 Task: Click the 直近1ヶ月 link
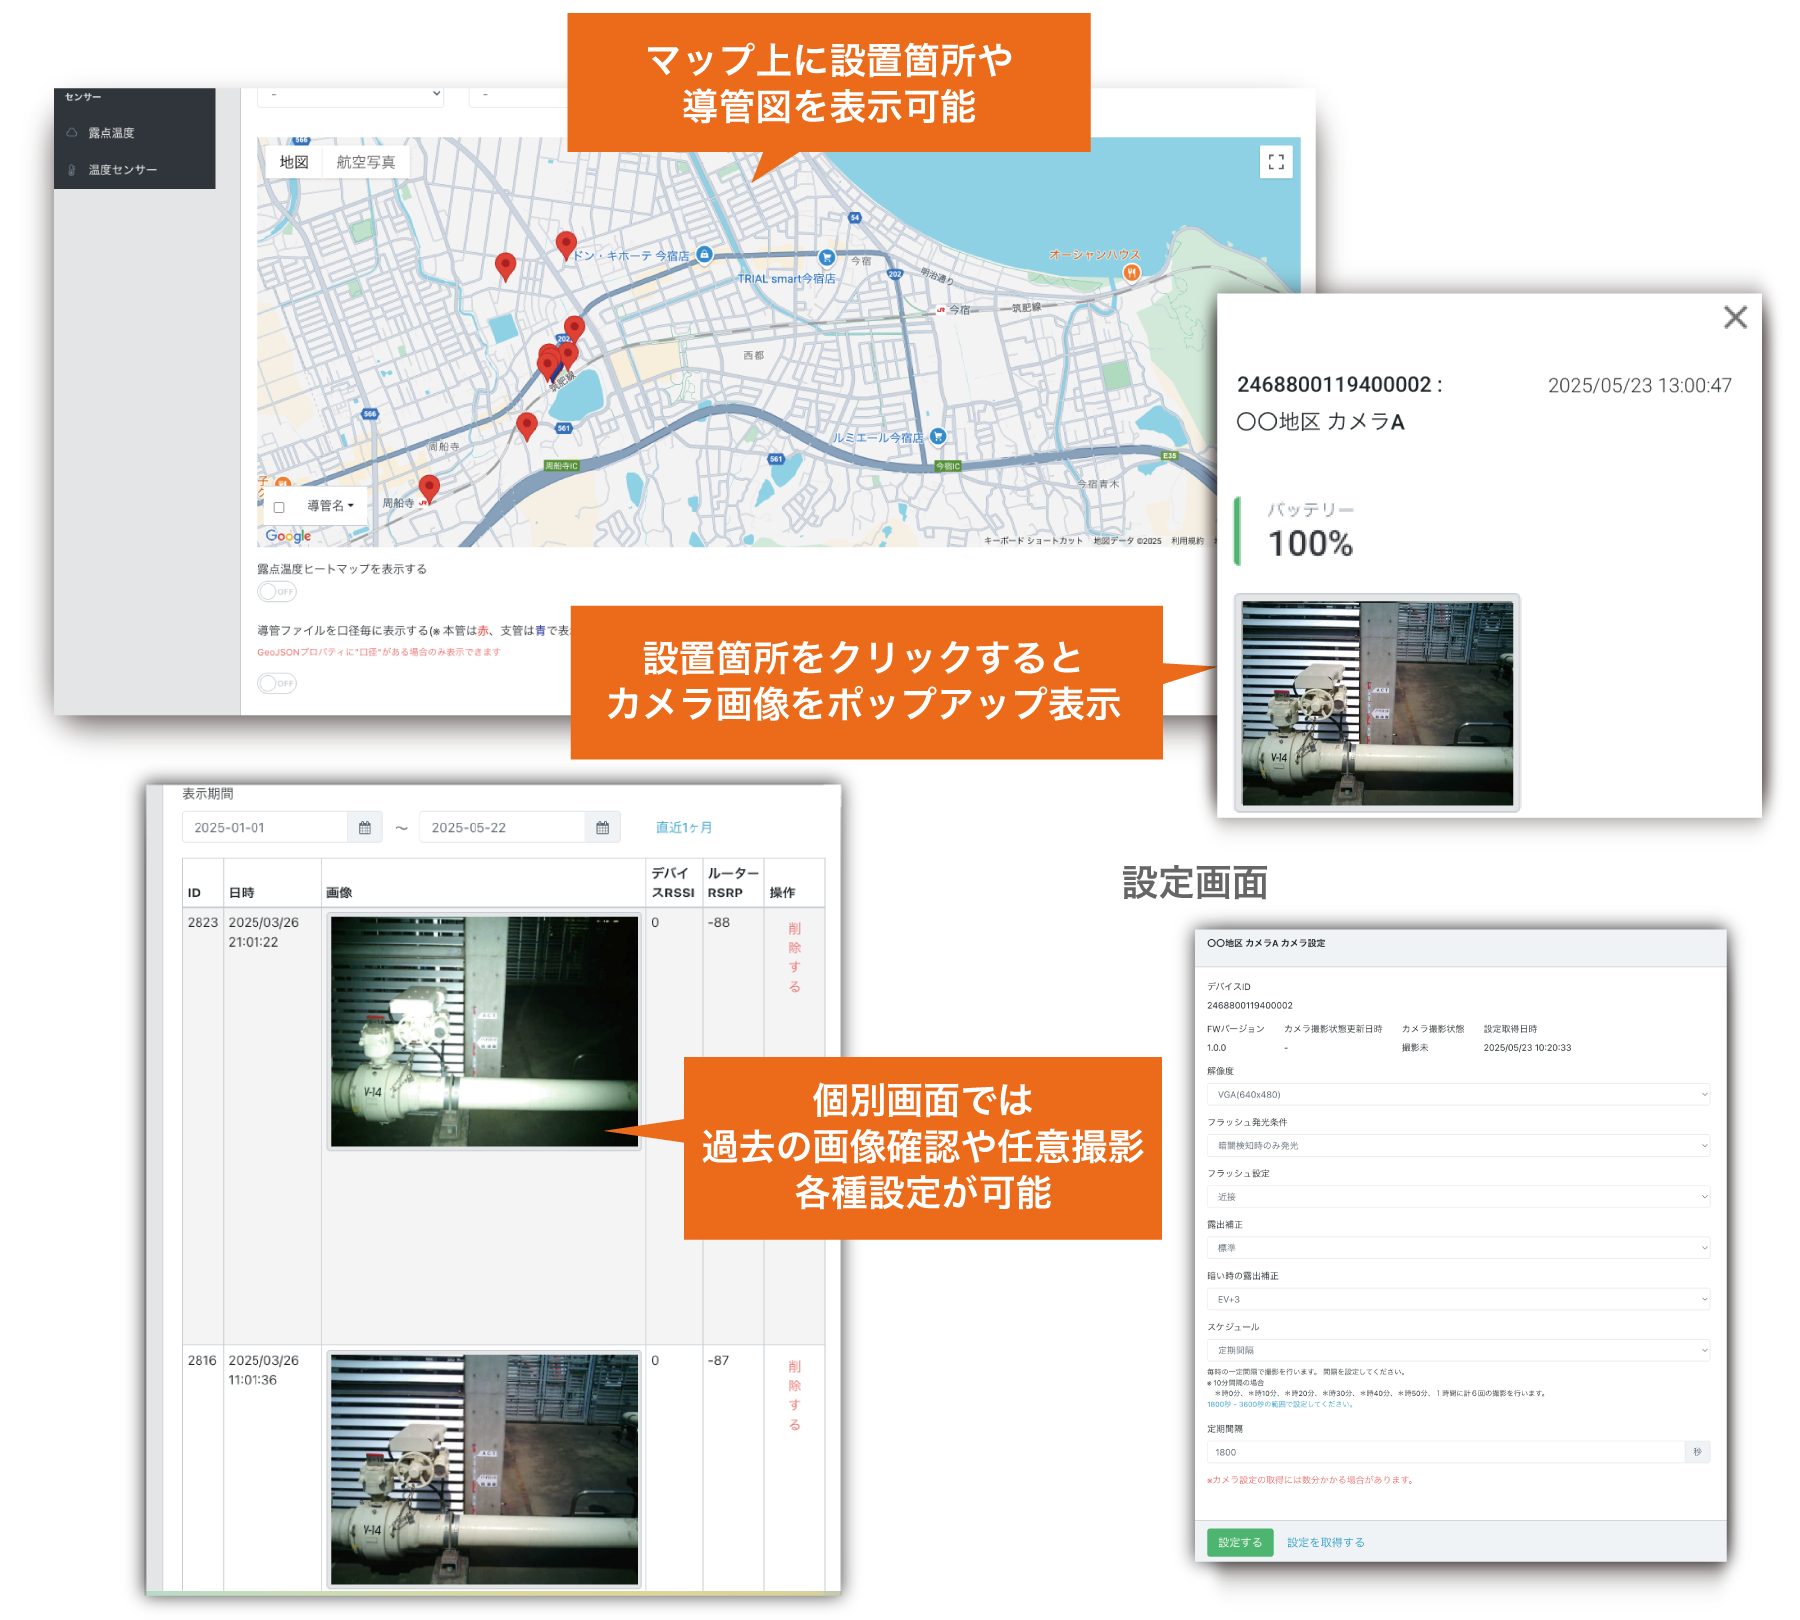(x=684, y=828)
